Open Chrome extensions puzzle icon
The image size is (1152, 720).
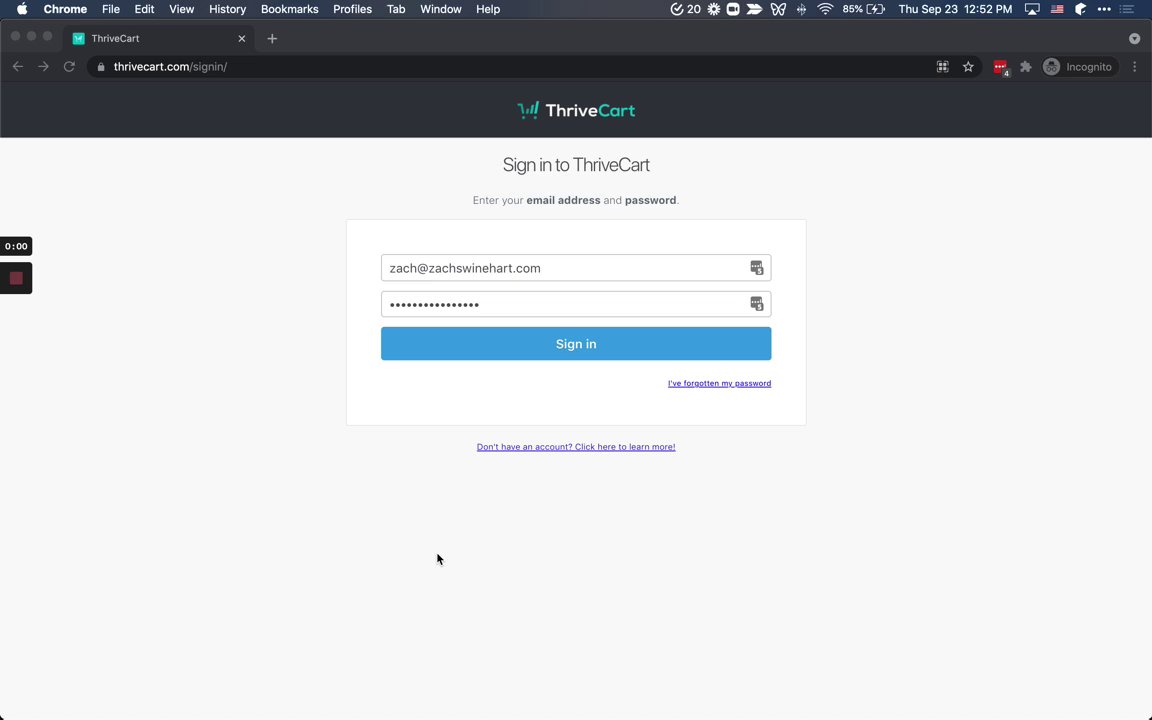(x=1026, y=67)
